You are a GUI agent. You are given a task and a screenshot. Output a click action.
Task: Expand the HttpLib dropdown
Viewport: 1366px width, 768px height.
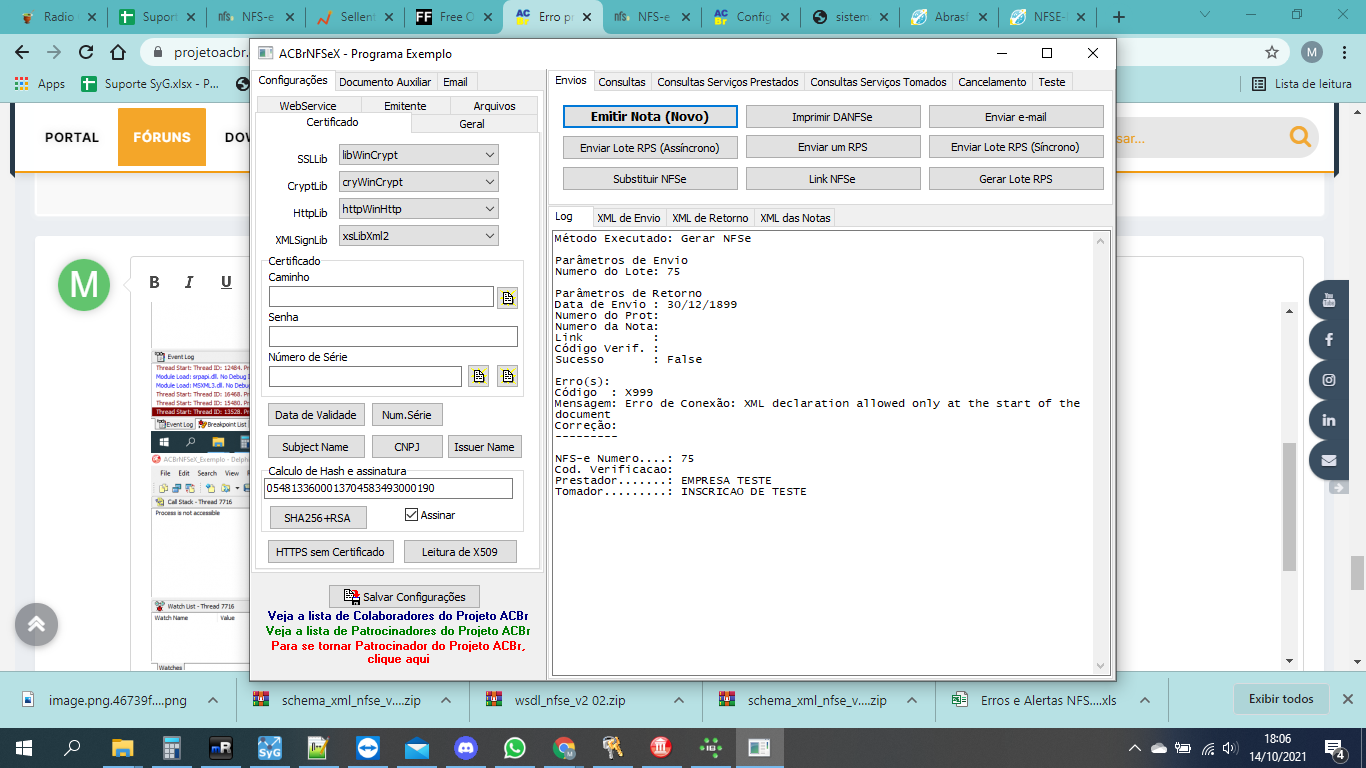click(x=489, y=209)
